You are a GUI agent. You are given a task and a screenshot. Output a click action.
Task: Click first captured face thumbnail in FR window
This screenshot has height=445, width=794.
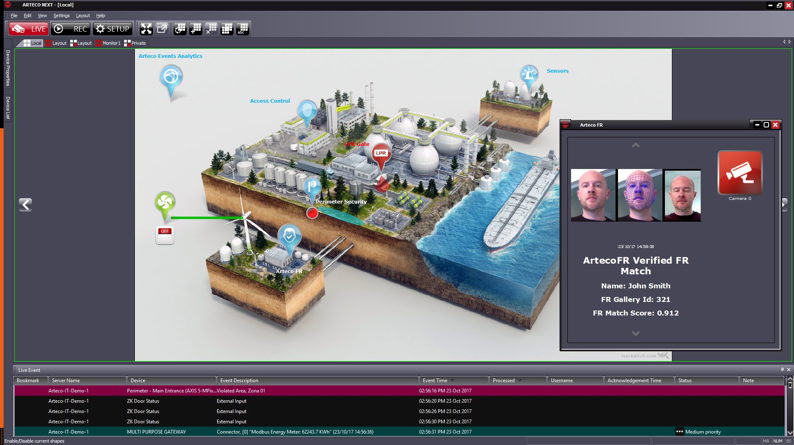click(x=592, y=195)
